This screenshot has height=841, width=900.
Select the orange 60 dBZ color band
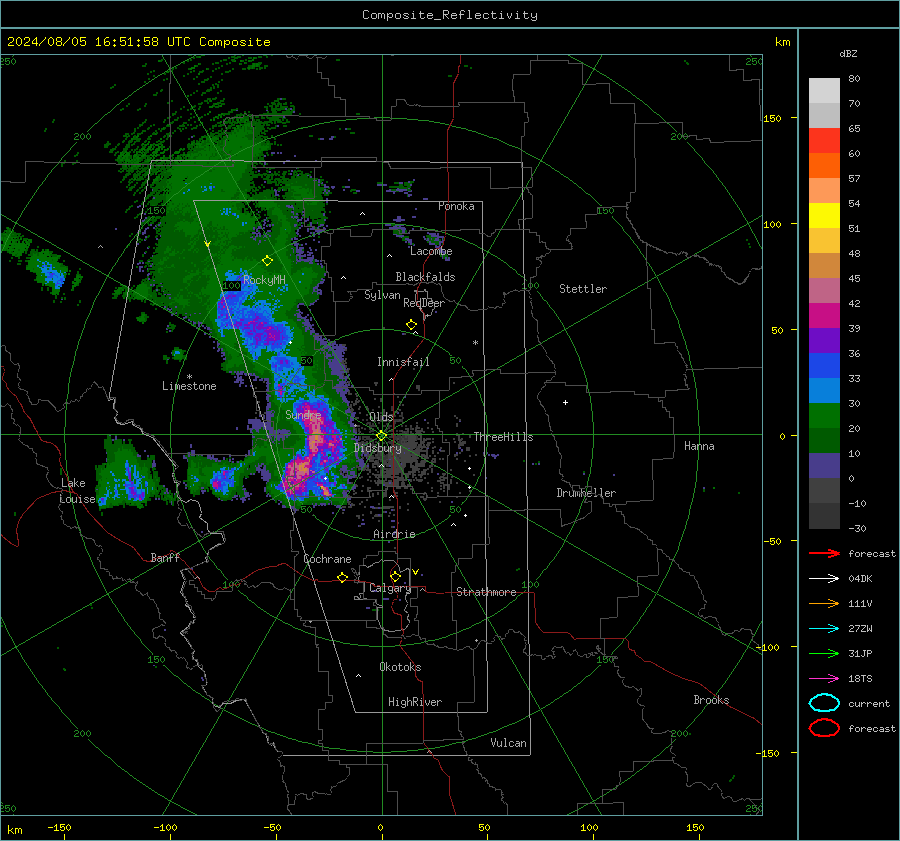[824, 165]
